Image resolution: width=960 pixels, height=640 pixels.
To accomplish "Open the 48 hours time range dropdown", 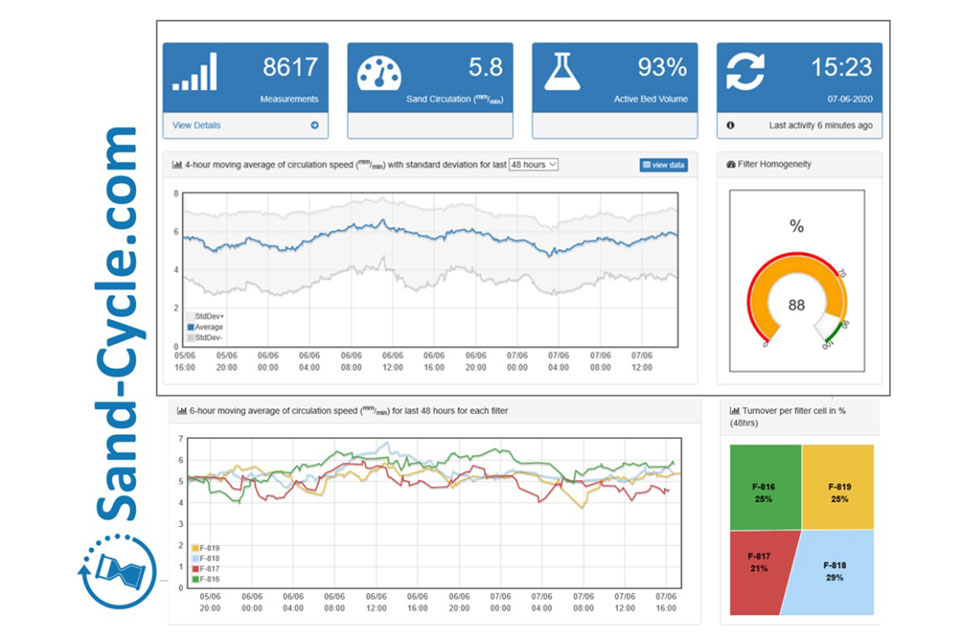I will click(533, 164).
